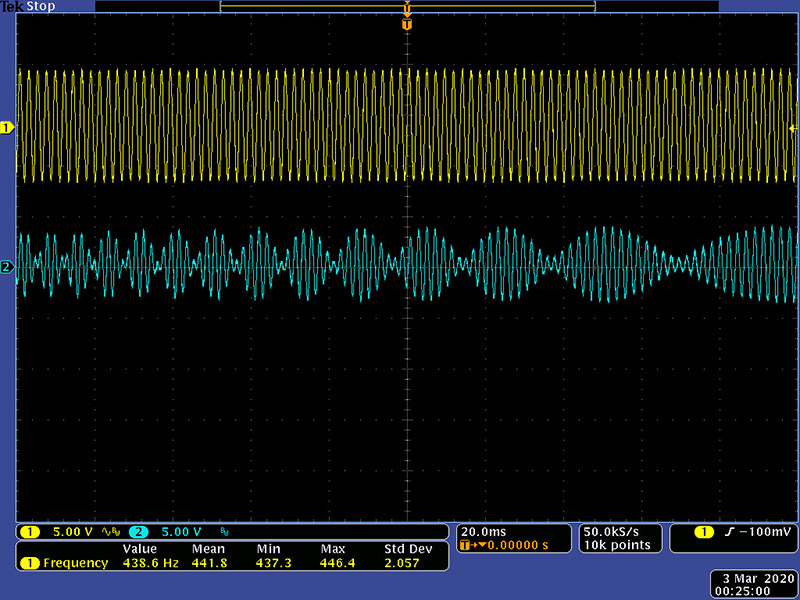Click the Frequency measurement label
Image resolution: width=800 pixels, height=600 pixels.
coord(75,563)
